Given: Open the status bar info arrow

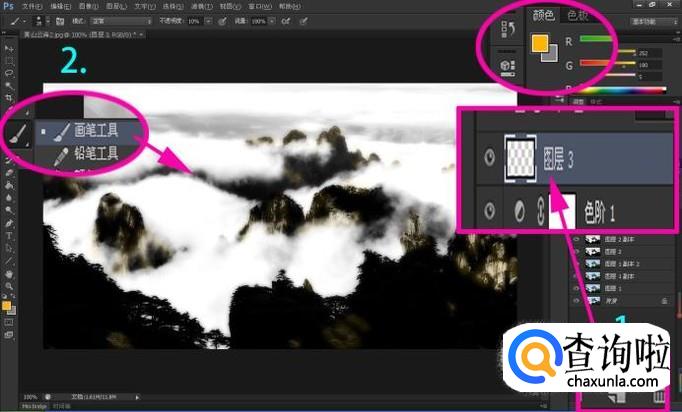Looking at the screenshot, I should tap(137, 397).
